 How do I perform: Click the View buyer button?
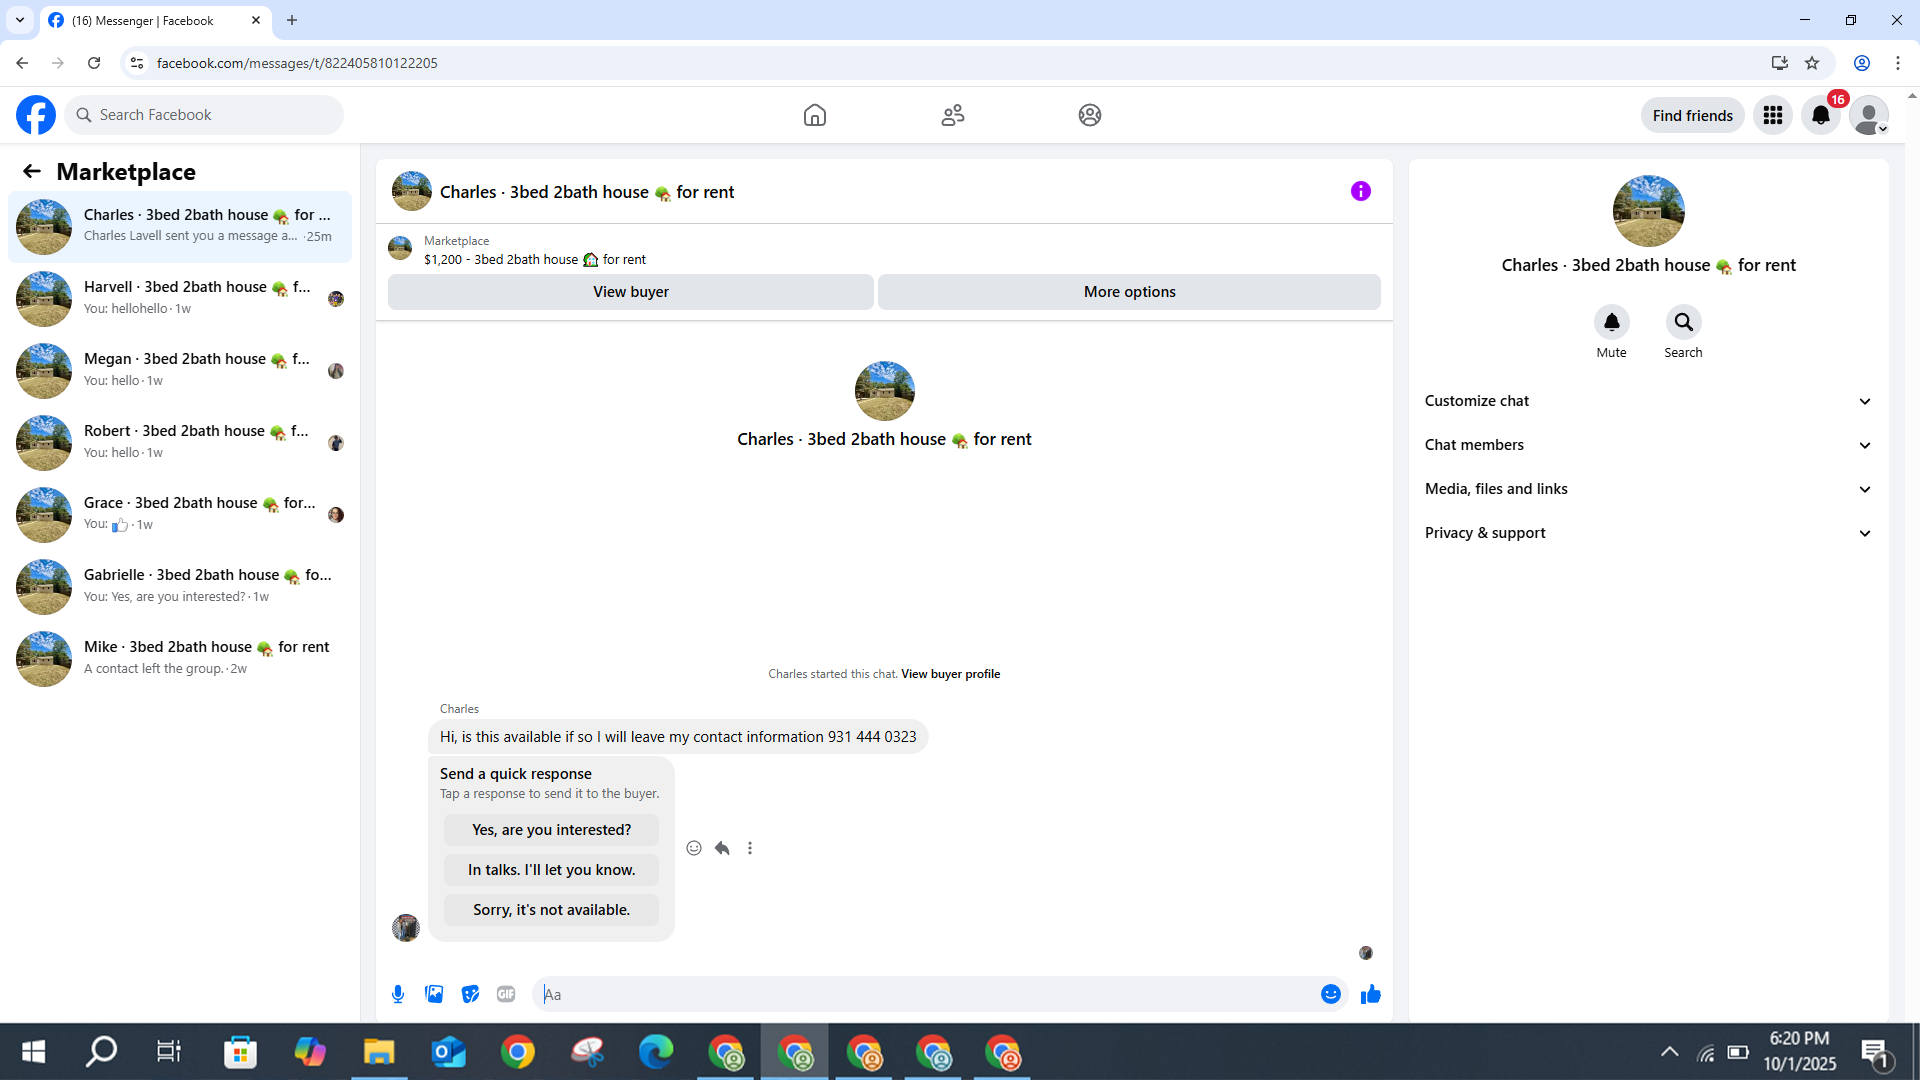point(631,292)
